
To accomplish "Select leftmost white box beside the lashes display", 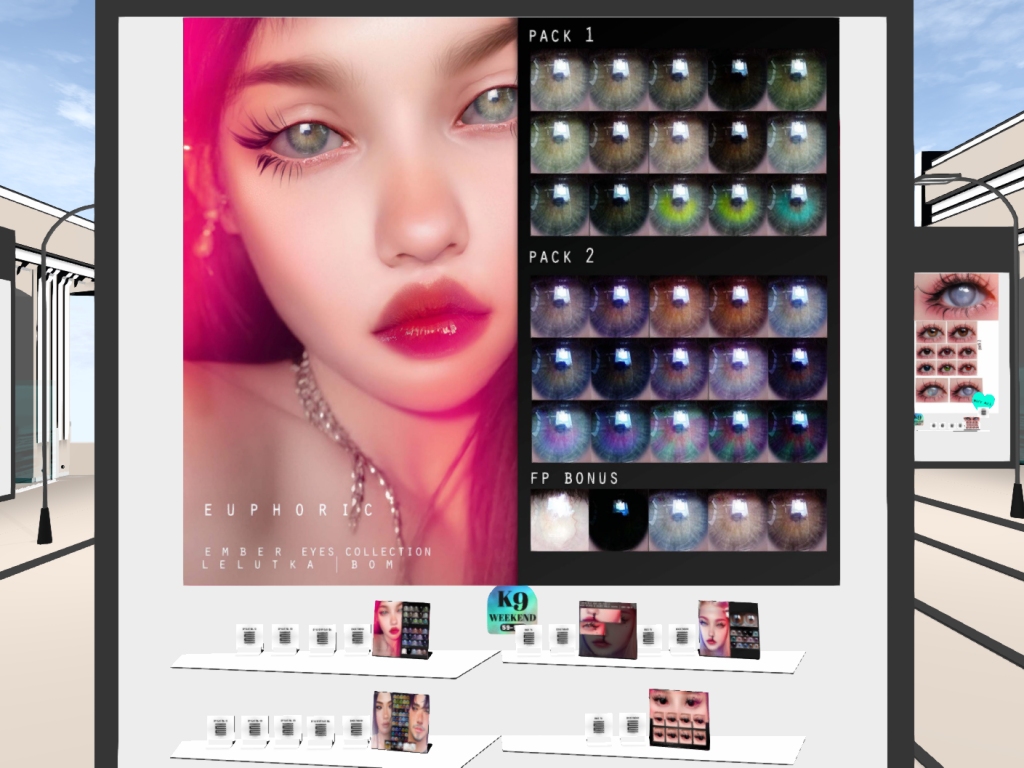I will [599, 728].
